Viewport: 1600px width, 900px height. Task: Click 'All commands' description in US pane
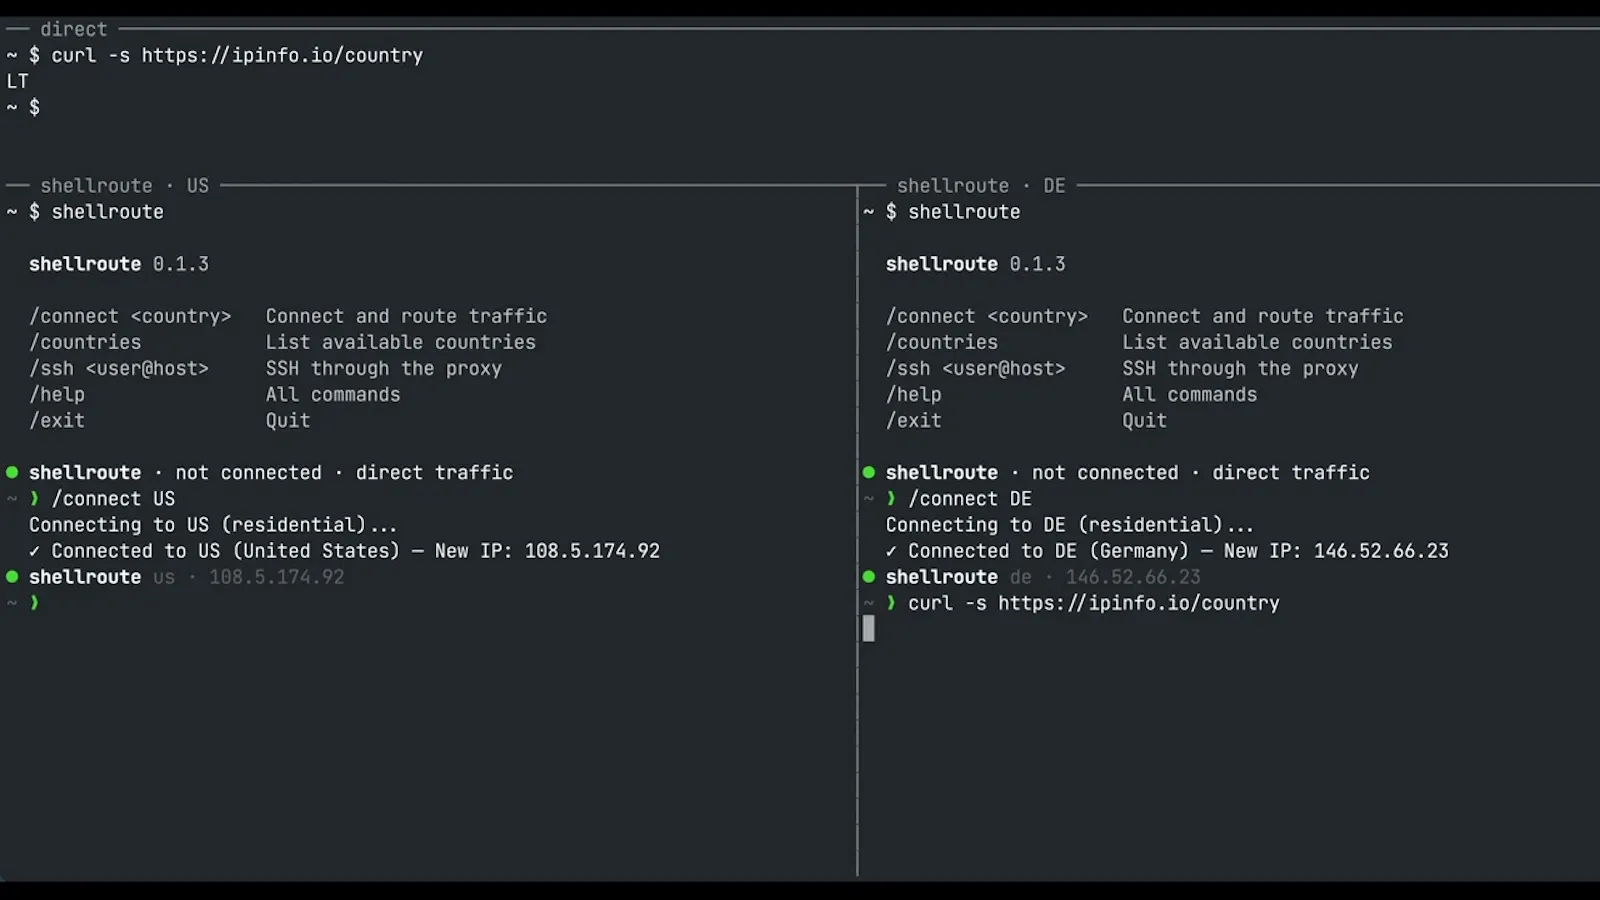tap(333, 394)
